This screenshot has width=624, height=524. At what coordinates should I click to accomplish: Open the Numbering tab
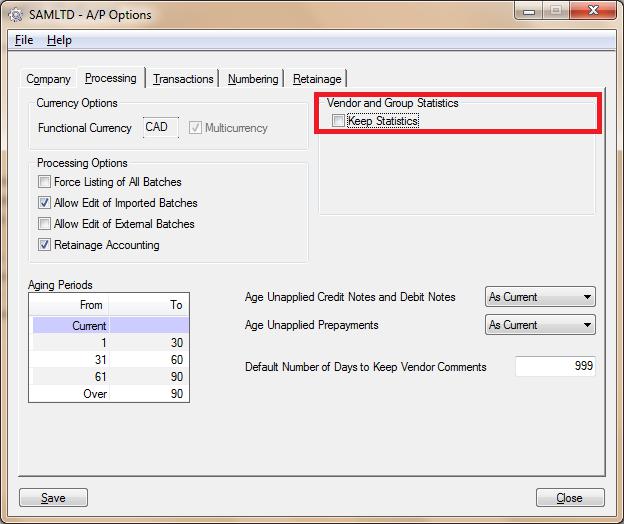[253, 79]
